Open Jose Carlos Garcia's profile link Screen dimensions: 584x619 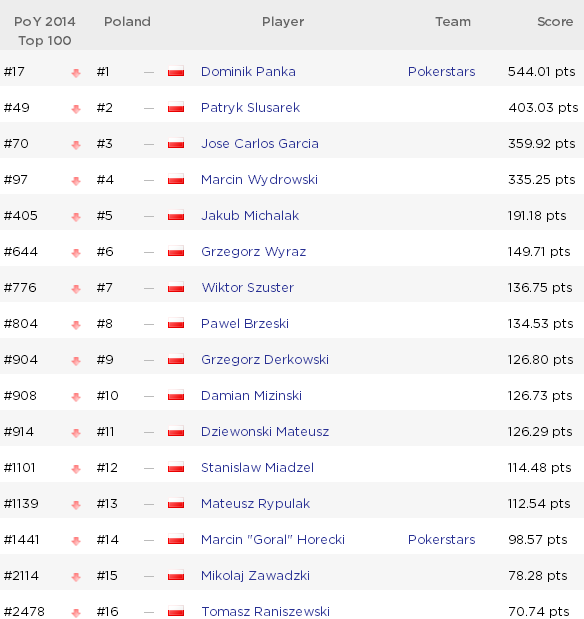coord(260,143)
